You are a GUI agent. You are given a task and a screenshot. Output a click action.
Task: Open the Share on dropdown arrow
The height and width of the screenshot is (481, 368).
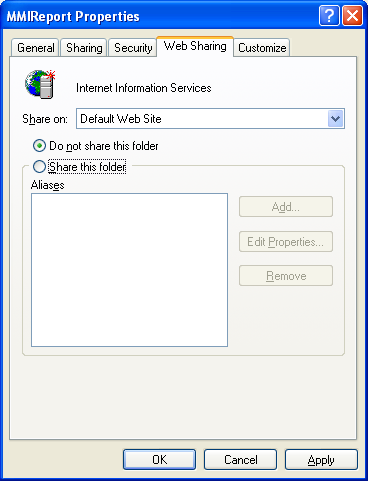point(335,119)
